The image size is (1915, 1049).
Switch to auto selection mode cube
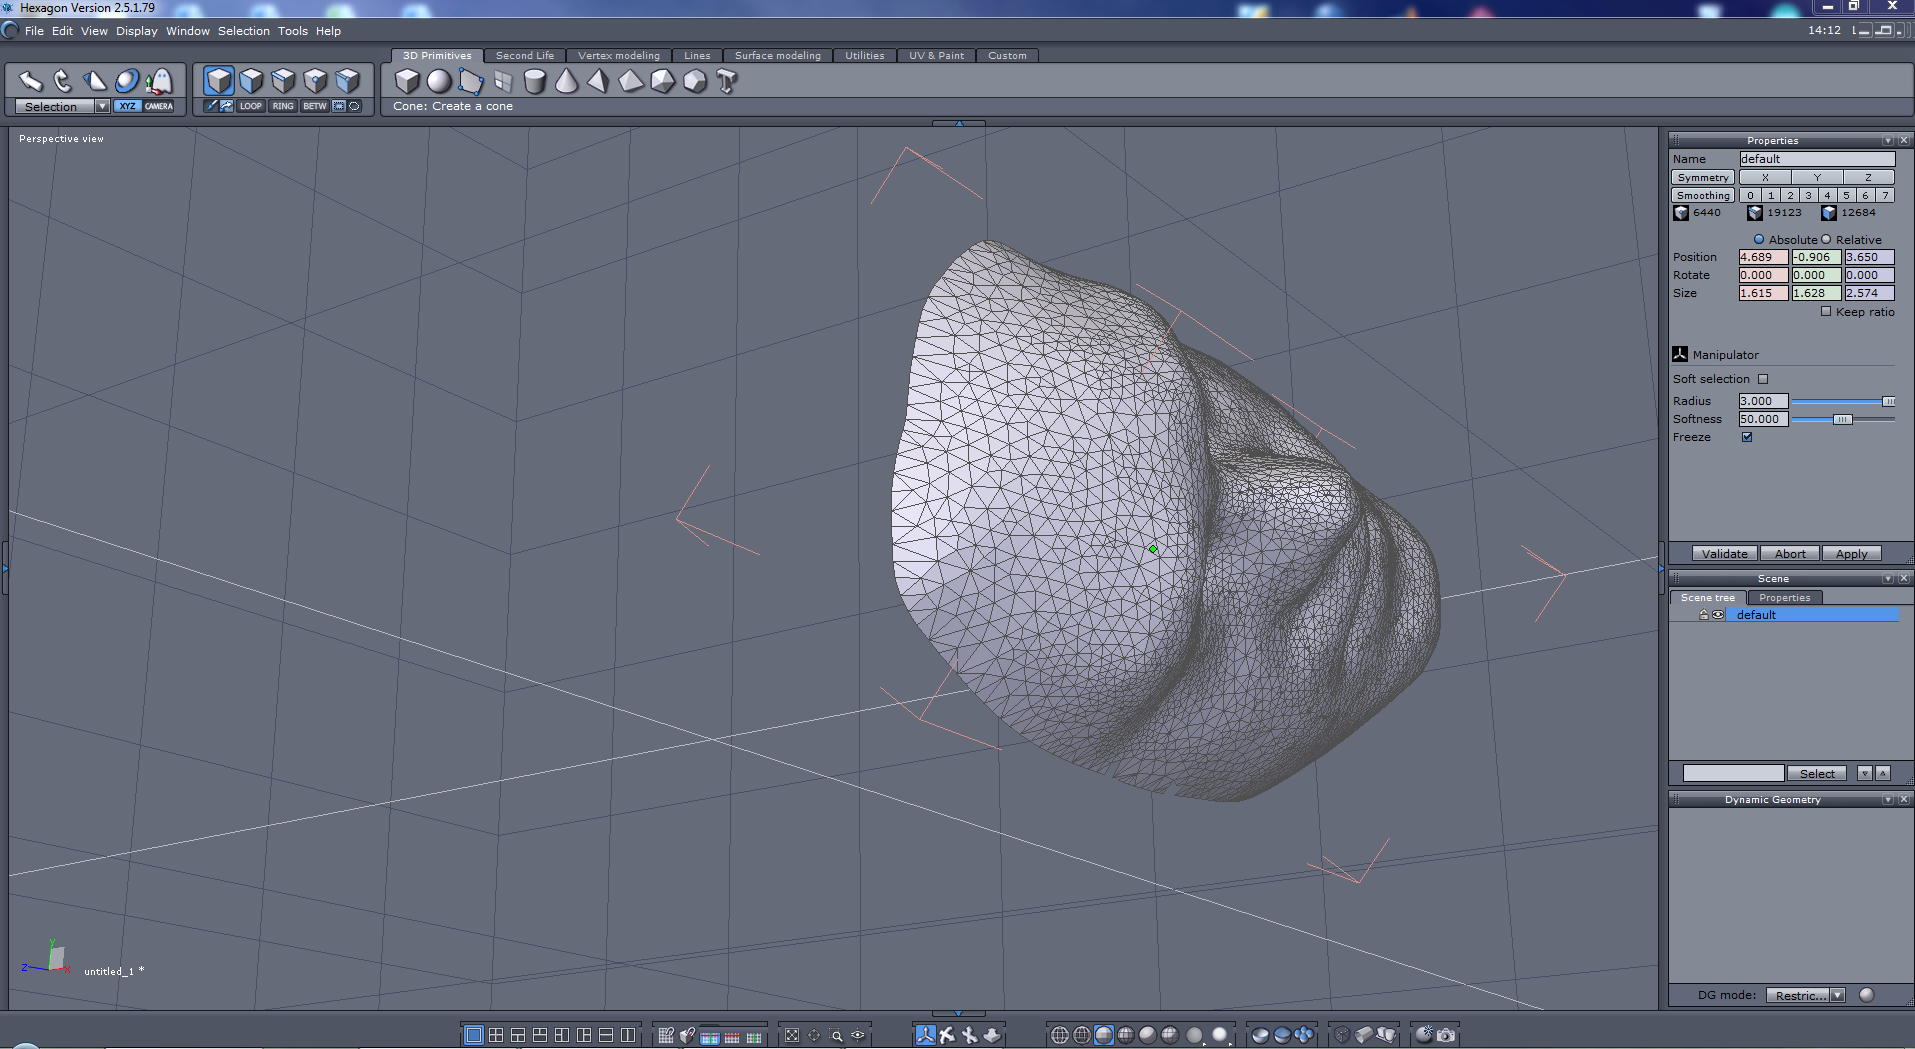click(x=347, y=81)
